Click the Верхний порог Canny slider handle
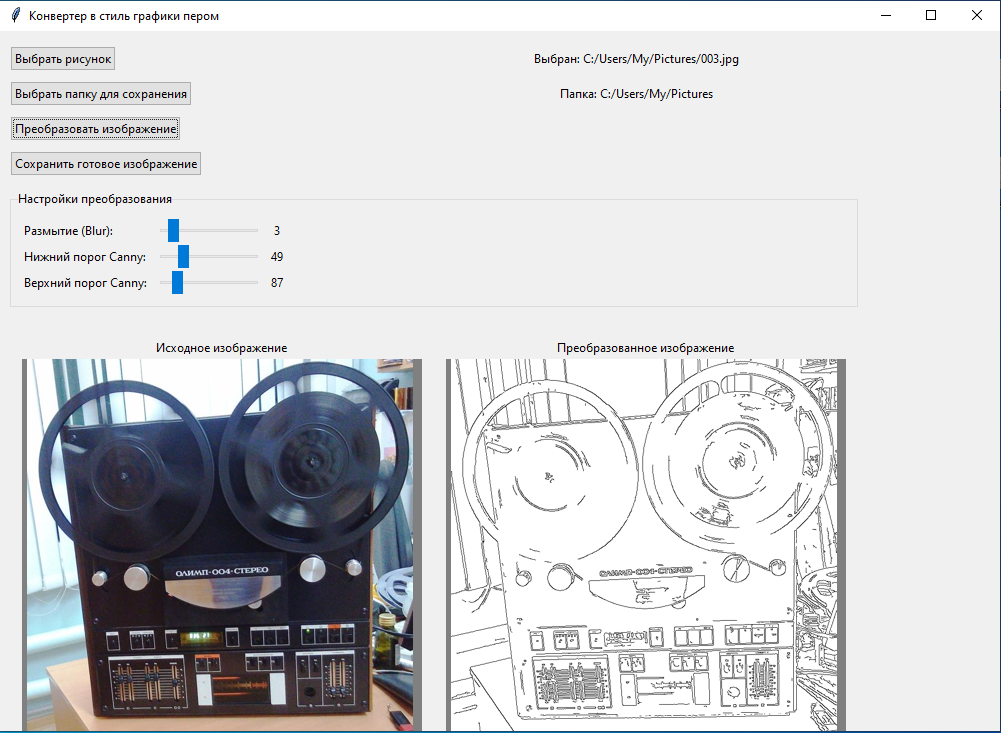This screenshot has height=733, width=1001. (177, 283)
